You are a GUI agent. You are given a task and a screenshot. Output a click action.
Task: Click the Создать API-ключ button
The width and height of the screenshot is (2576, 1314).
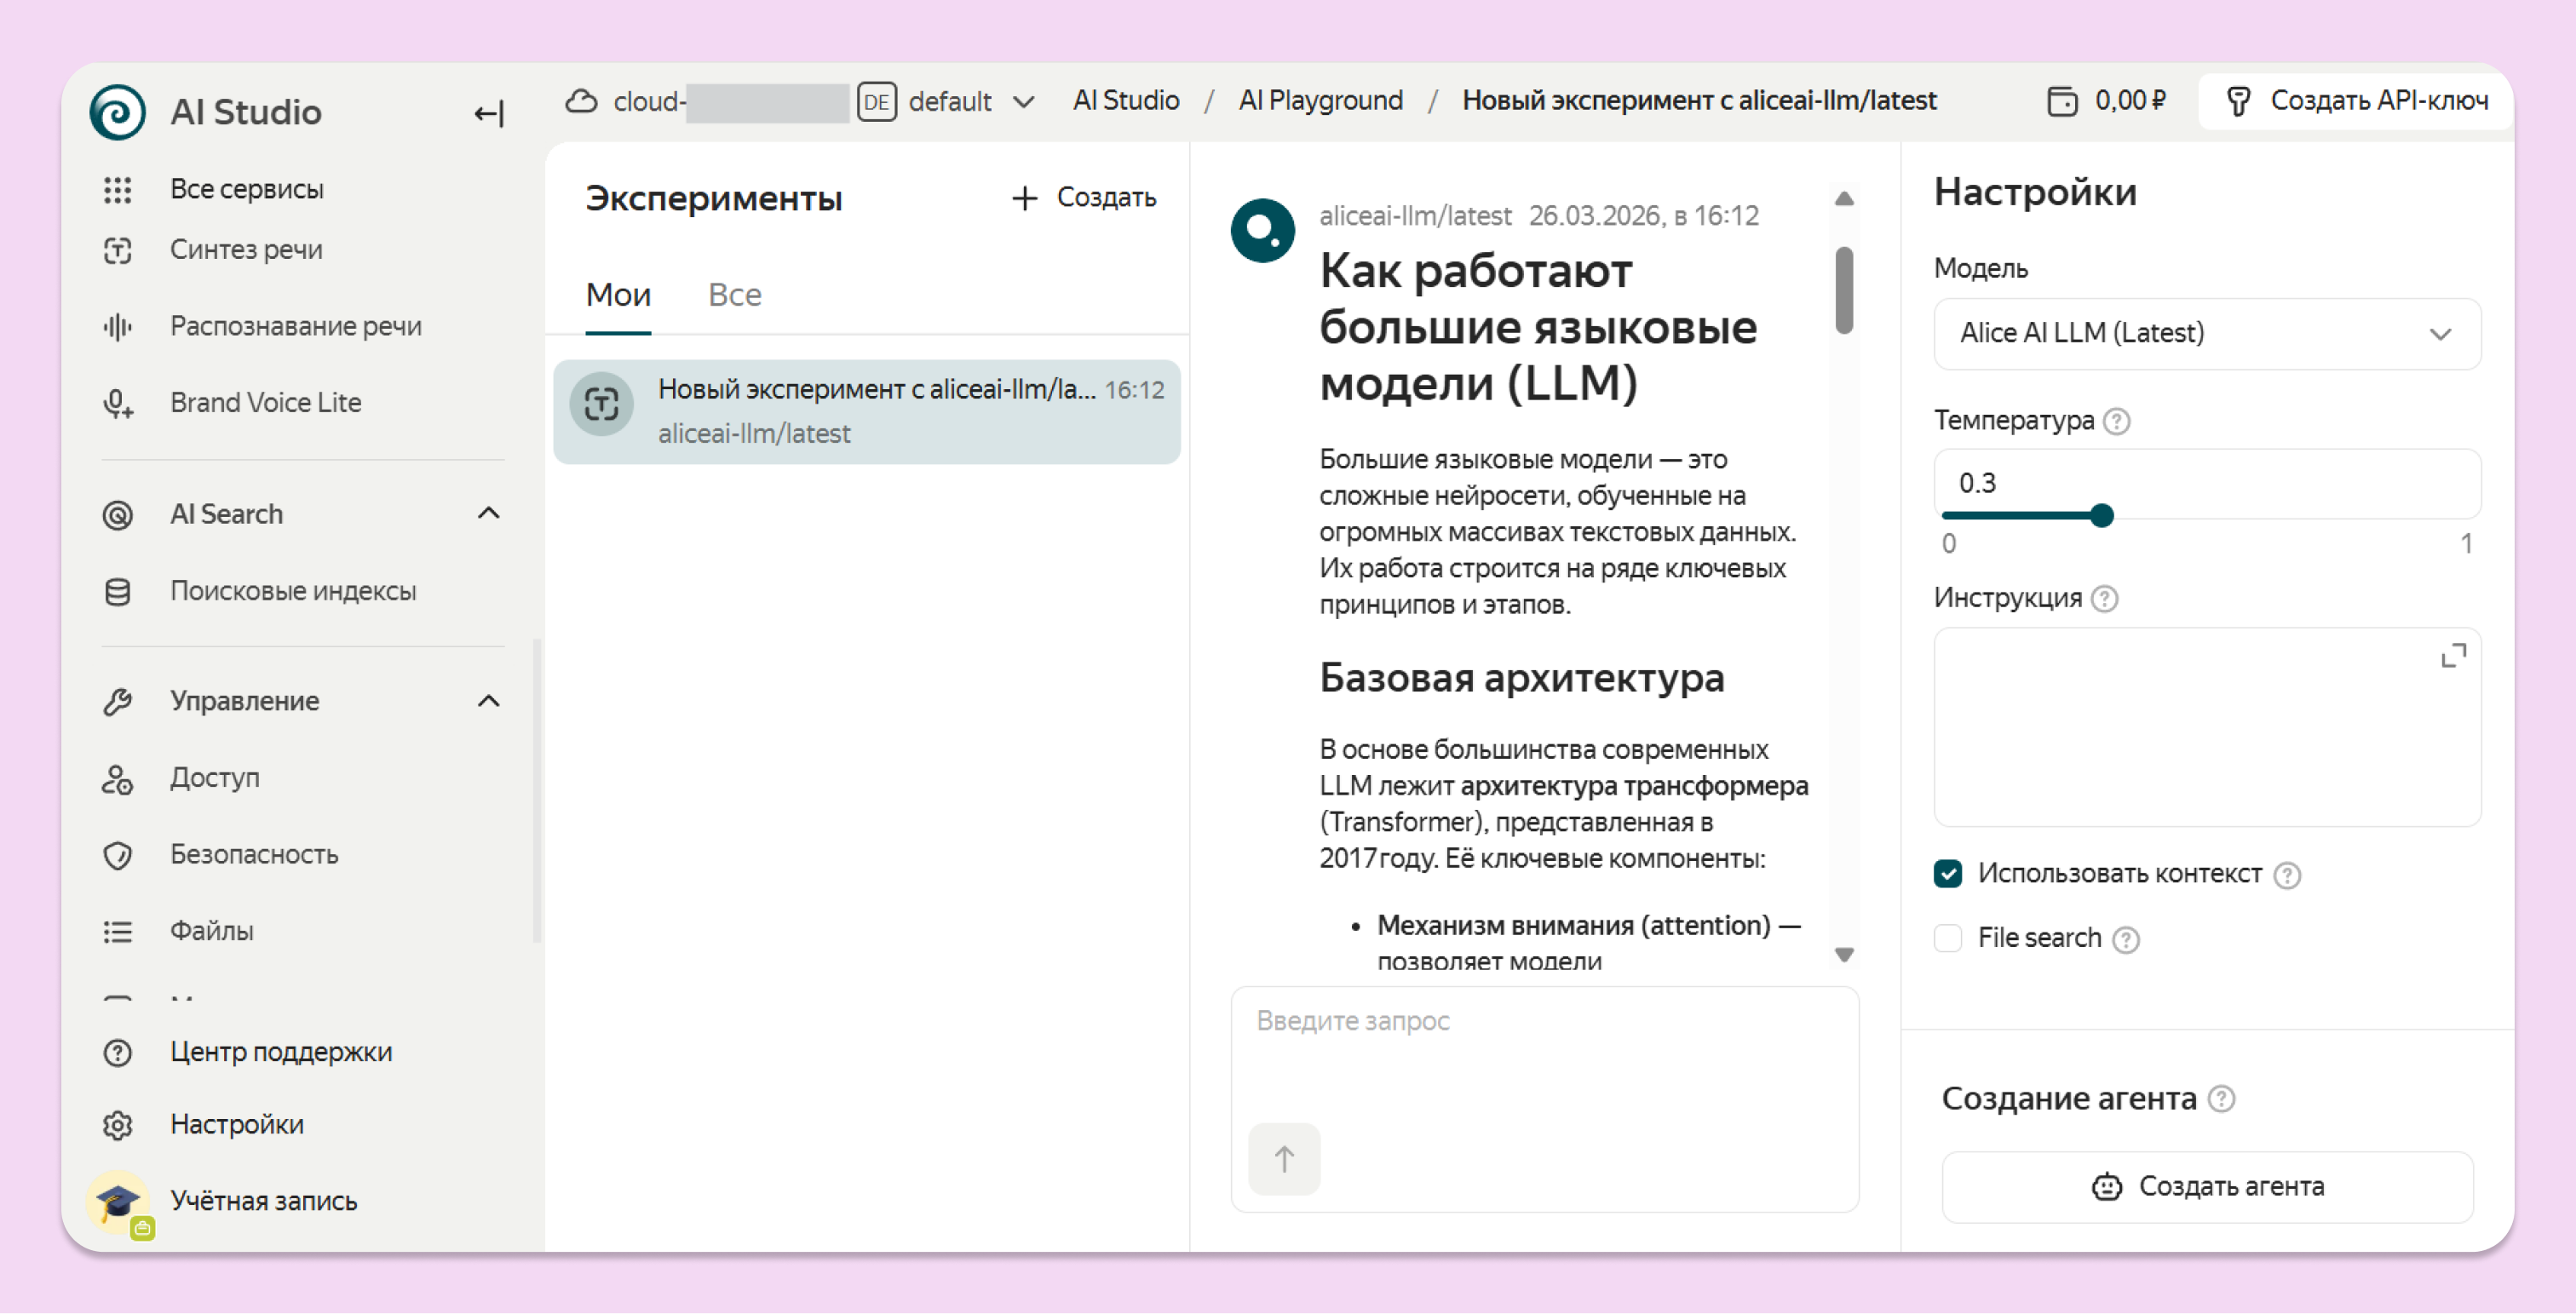tap(2355, 101)
